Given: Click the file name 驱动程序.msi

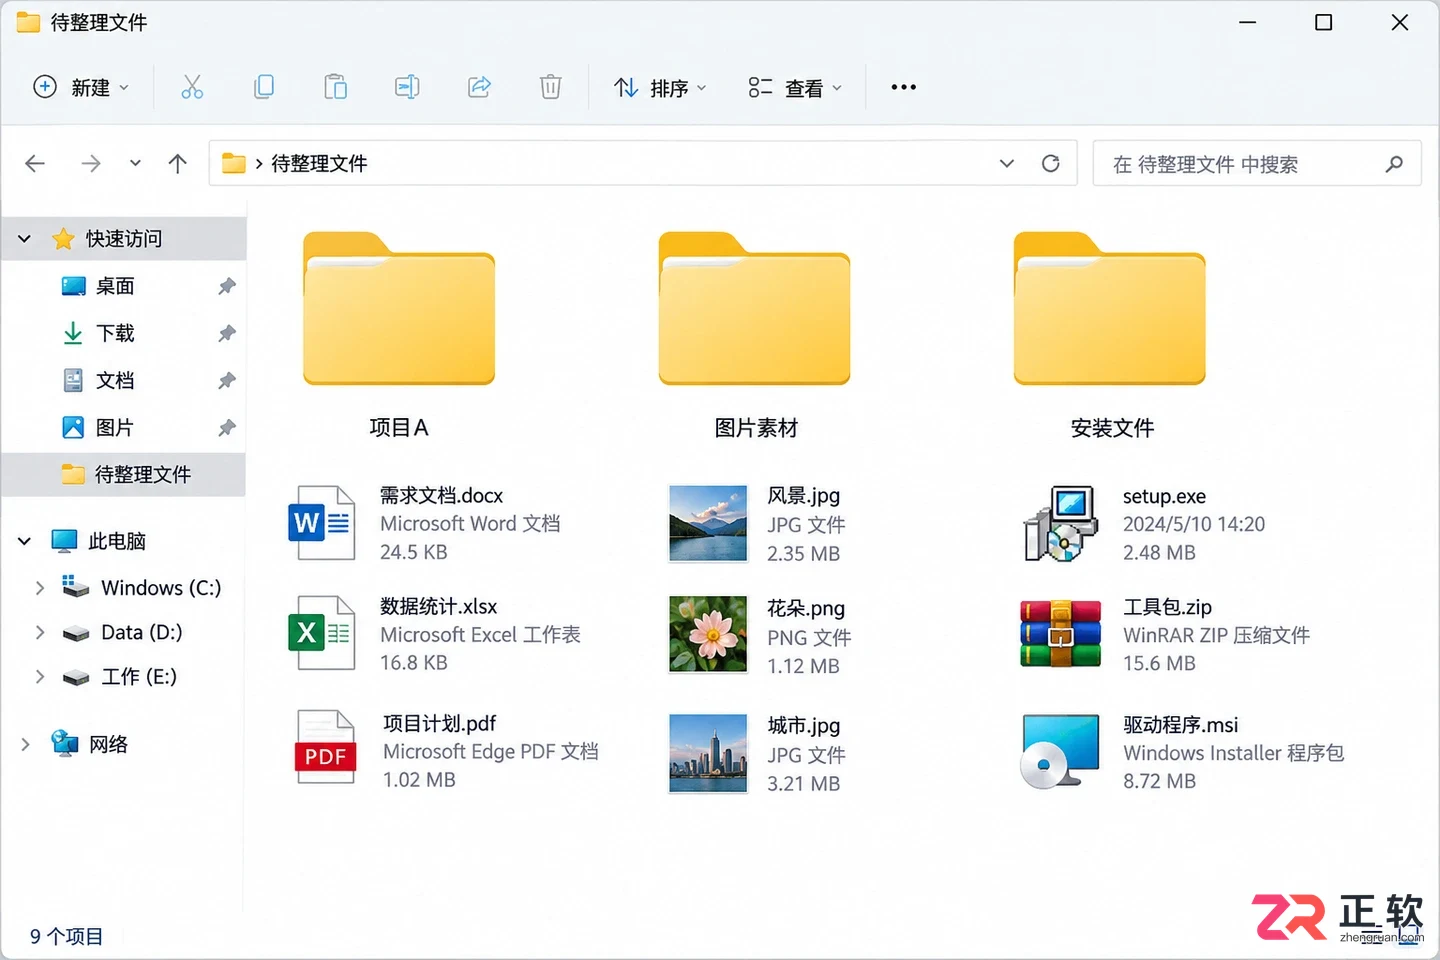Looking at the screenshot, I should [x=1180, y=724].
